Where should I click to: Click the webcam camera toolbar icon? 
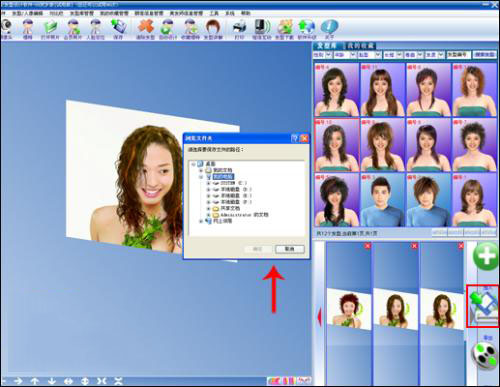tap(7, 27)
